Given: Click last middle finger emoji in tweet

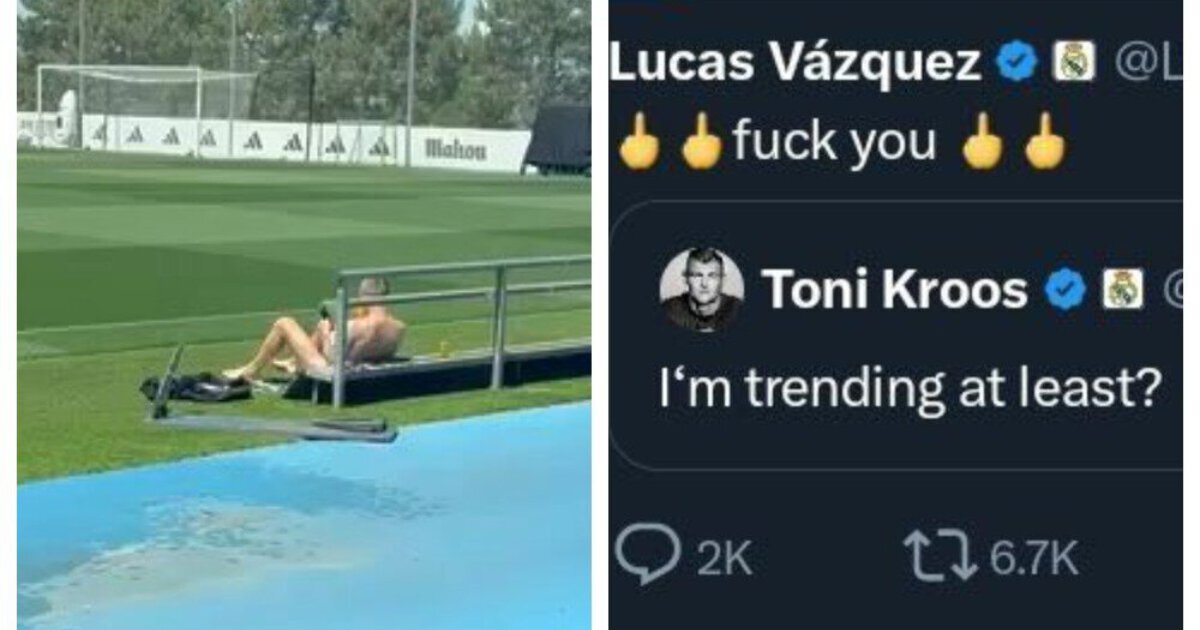Looking at the screenshot, I should [1044, 142].
